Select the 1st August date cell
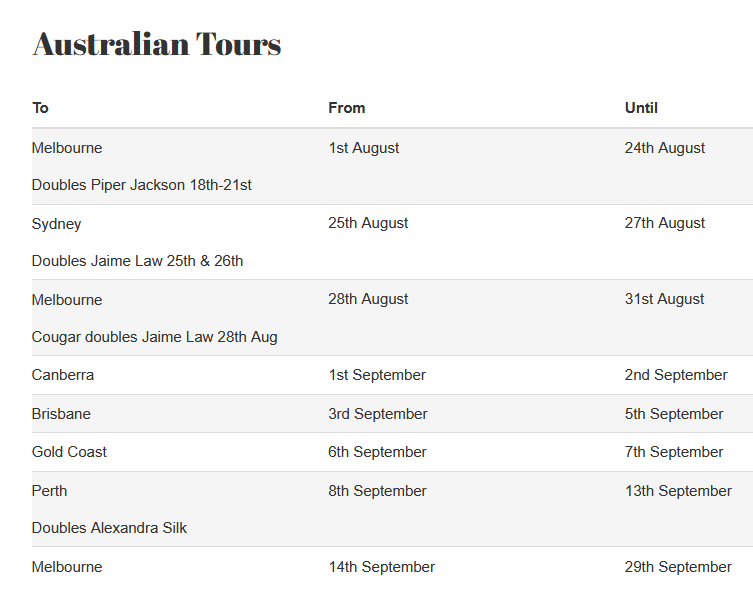753x602 pixels. tap(363, 148)
